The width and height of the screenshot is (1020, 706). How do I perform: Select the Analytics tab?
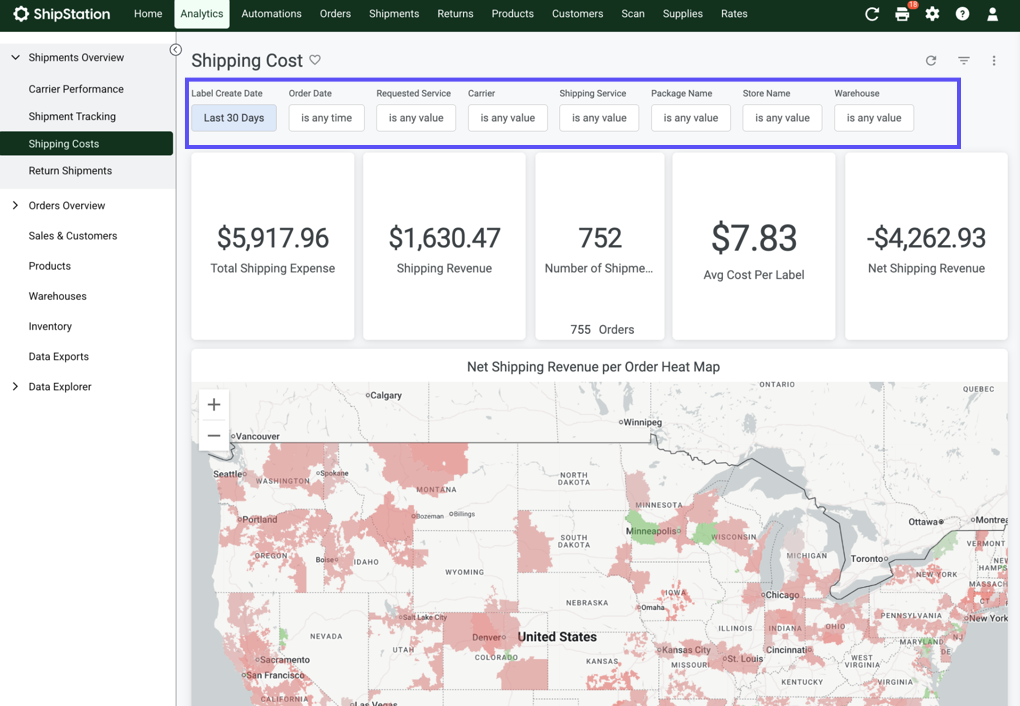click(x=202, y=14)
